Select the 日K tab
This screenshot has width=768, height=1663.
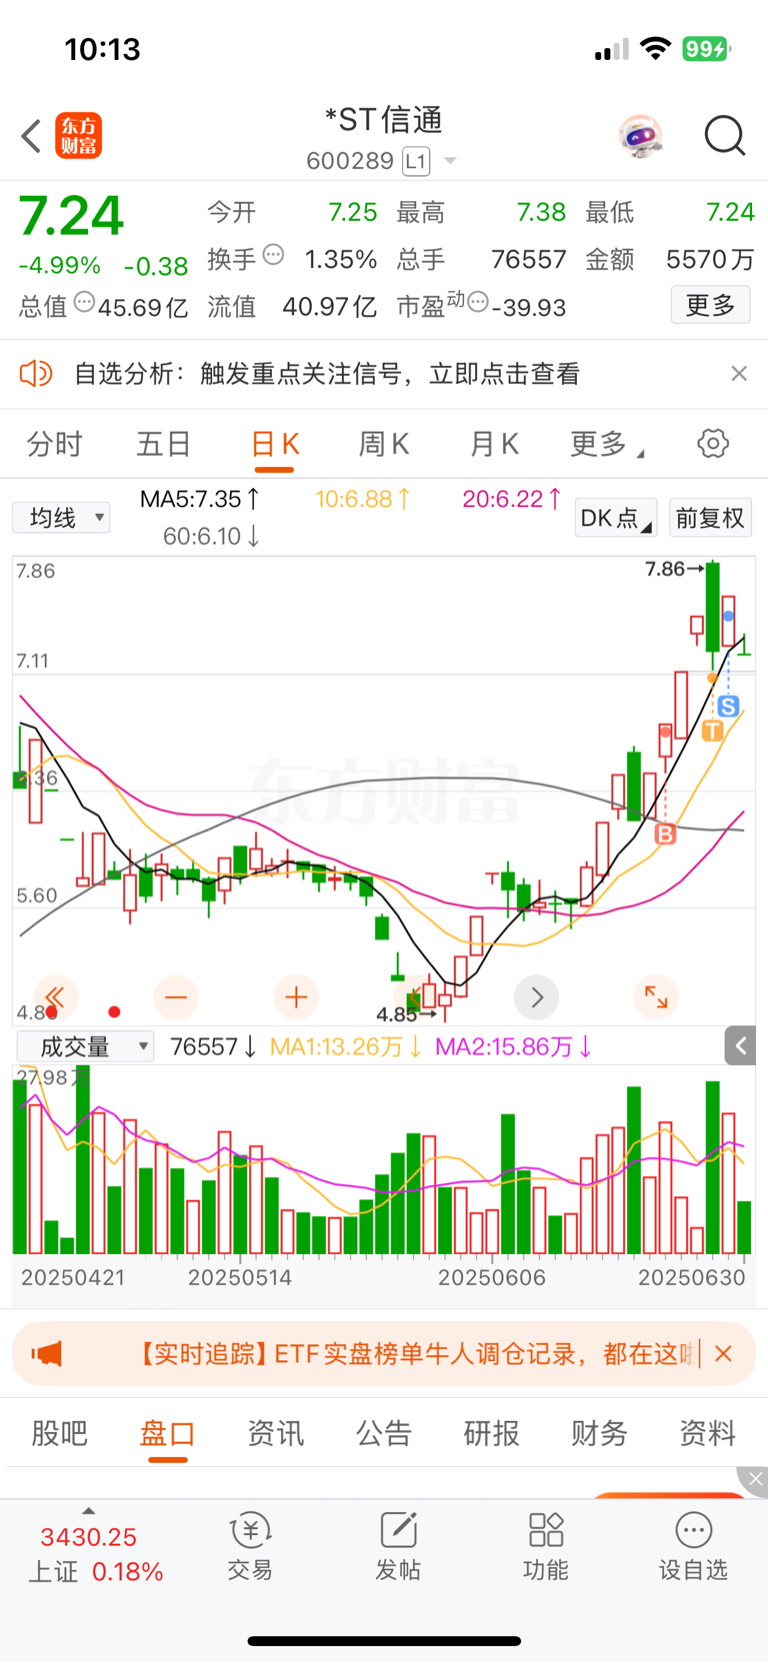(275, 444)
